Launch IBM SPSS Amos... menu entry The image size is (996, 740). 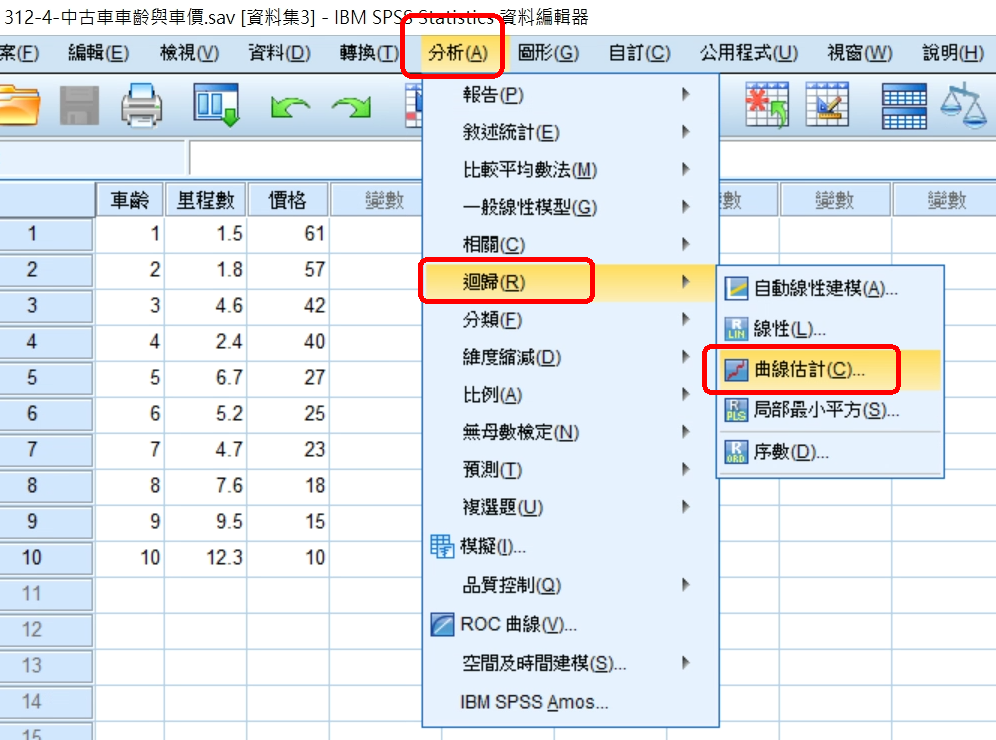[x=534, y=702]
